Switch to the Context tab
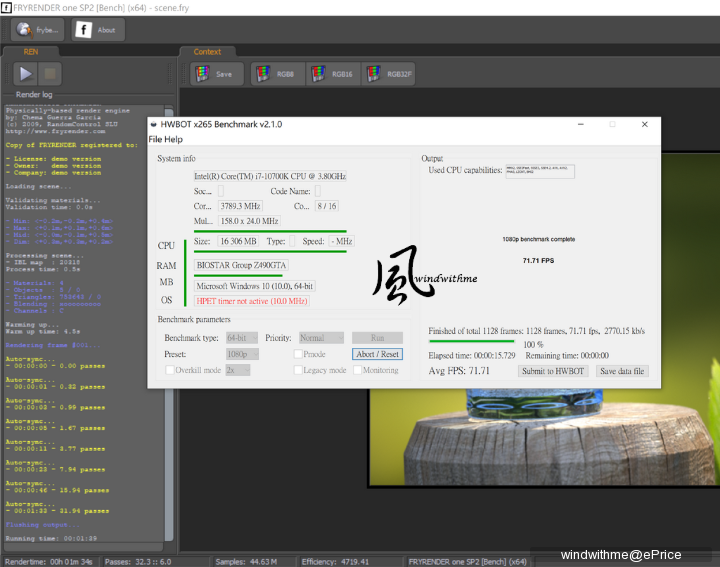Screen dimensions: 720x567 [207, 52]
